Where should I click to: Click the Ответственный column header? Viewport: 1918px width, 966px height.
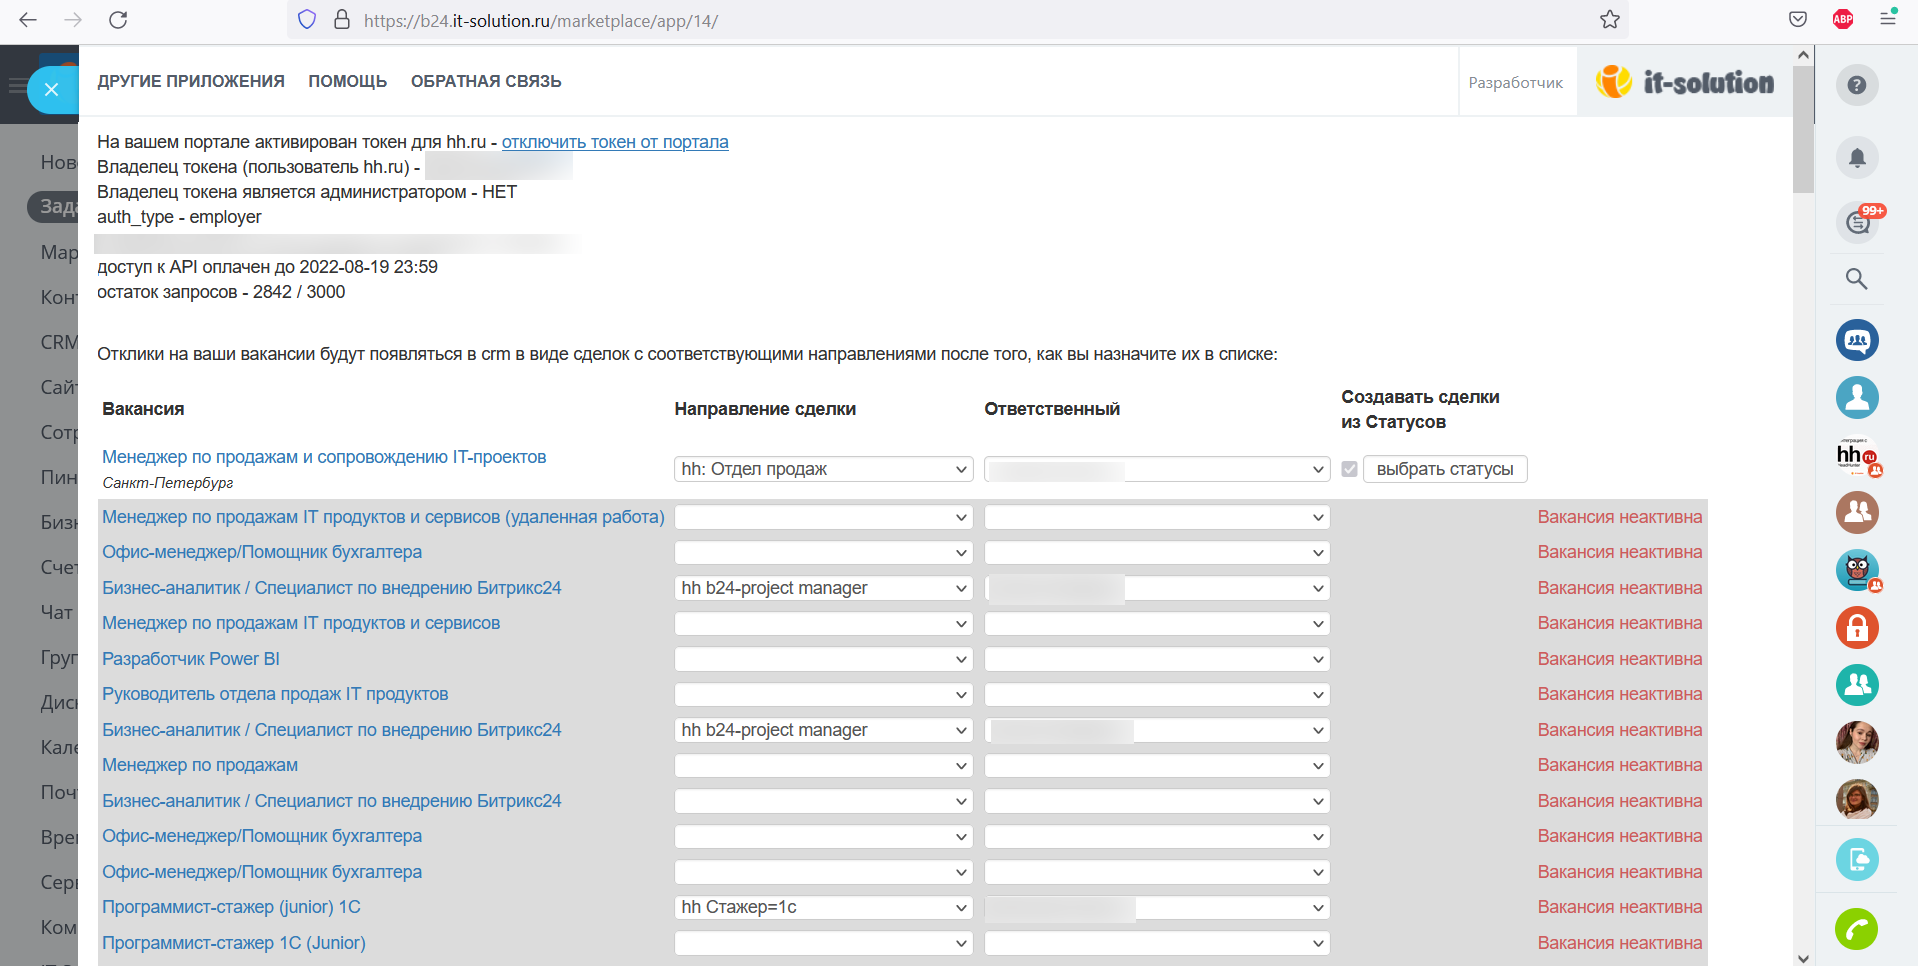1052,409
